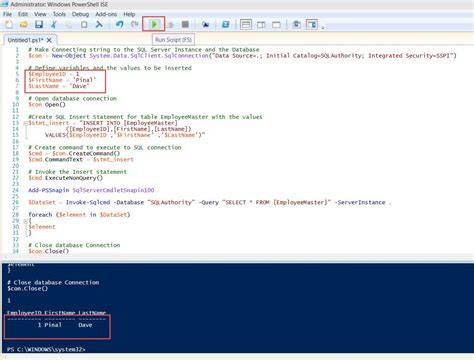
Task: Open the Edit menu
Action: (x=23, y=14)
